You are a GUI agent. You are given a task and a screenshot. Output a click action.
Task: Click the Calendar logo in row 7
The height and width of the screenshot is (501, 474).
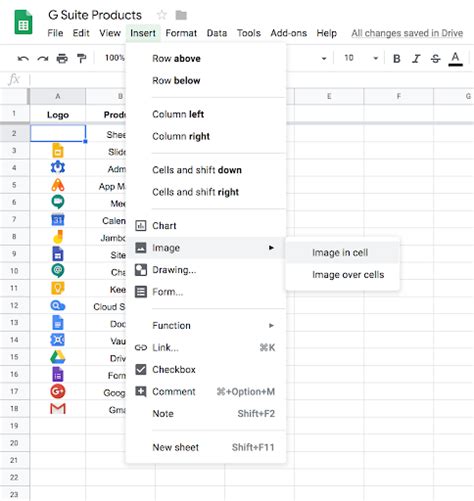[58, 220]
